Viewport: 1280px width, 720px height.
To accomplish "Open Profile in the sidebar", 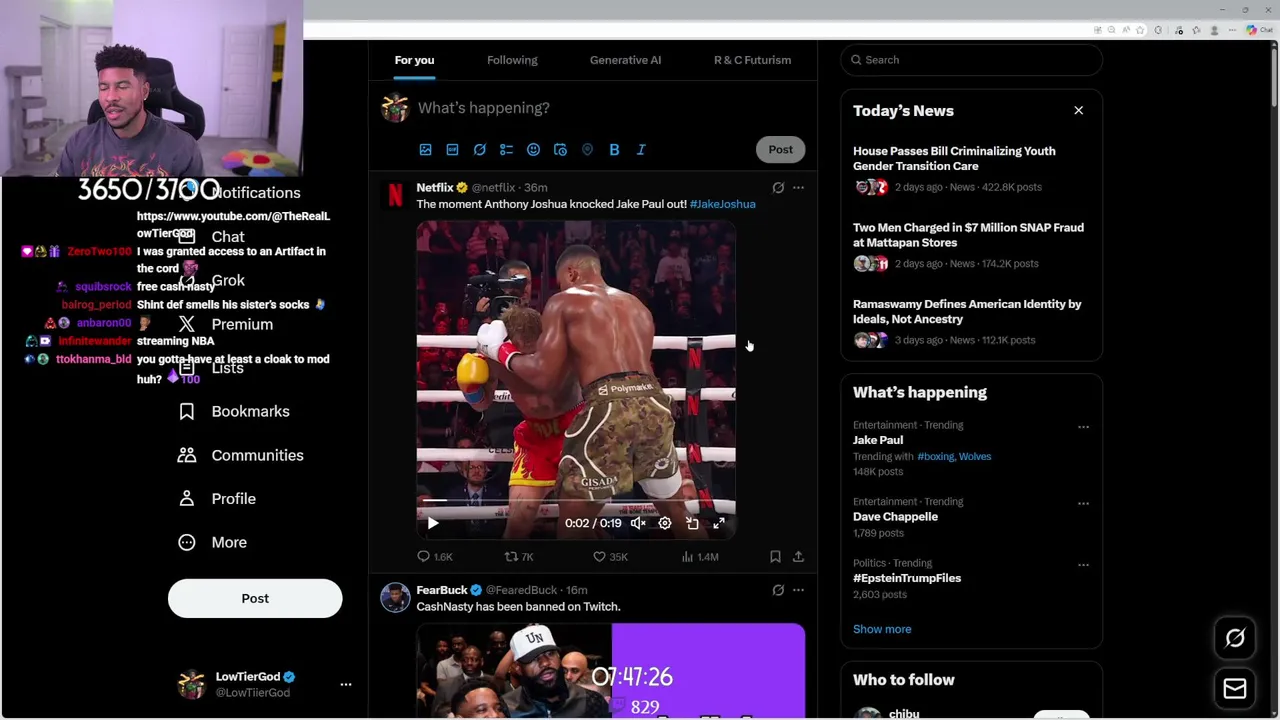I will click(217, 498).
